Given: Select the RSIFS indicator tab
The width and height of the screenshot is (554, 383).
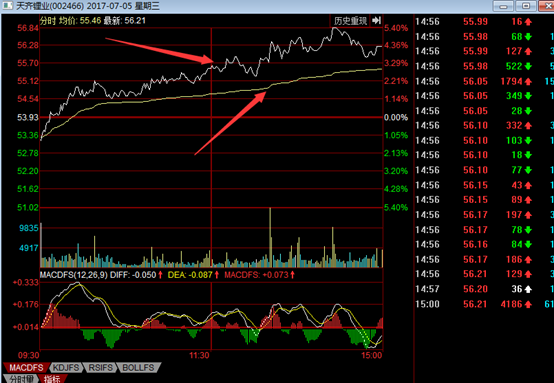Looking at the screenshot, I should [x=100, y=367].
